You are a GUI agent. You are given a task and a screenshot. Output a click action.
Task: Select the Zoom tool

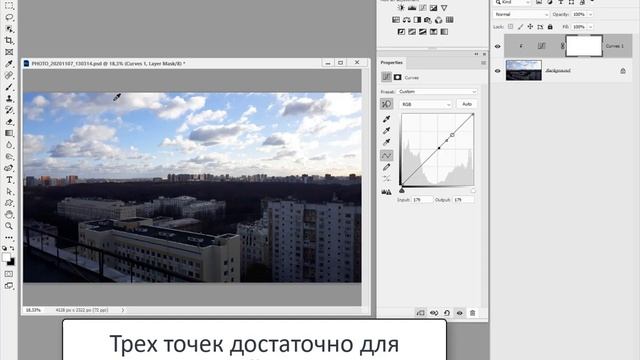(x=9, y=226)
